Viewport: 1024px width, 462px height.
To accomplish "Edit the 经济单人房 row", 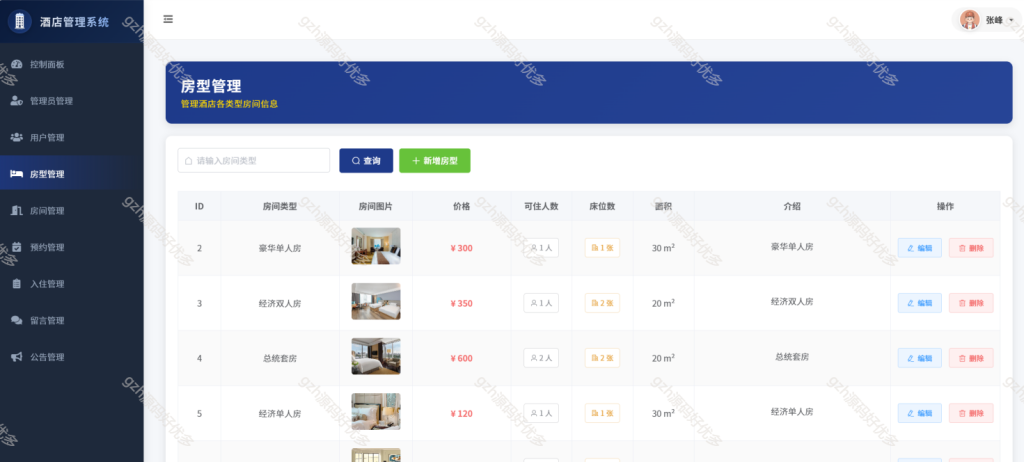I will pyautogui.click(x=920, y=413).
